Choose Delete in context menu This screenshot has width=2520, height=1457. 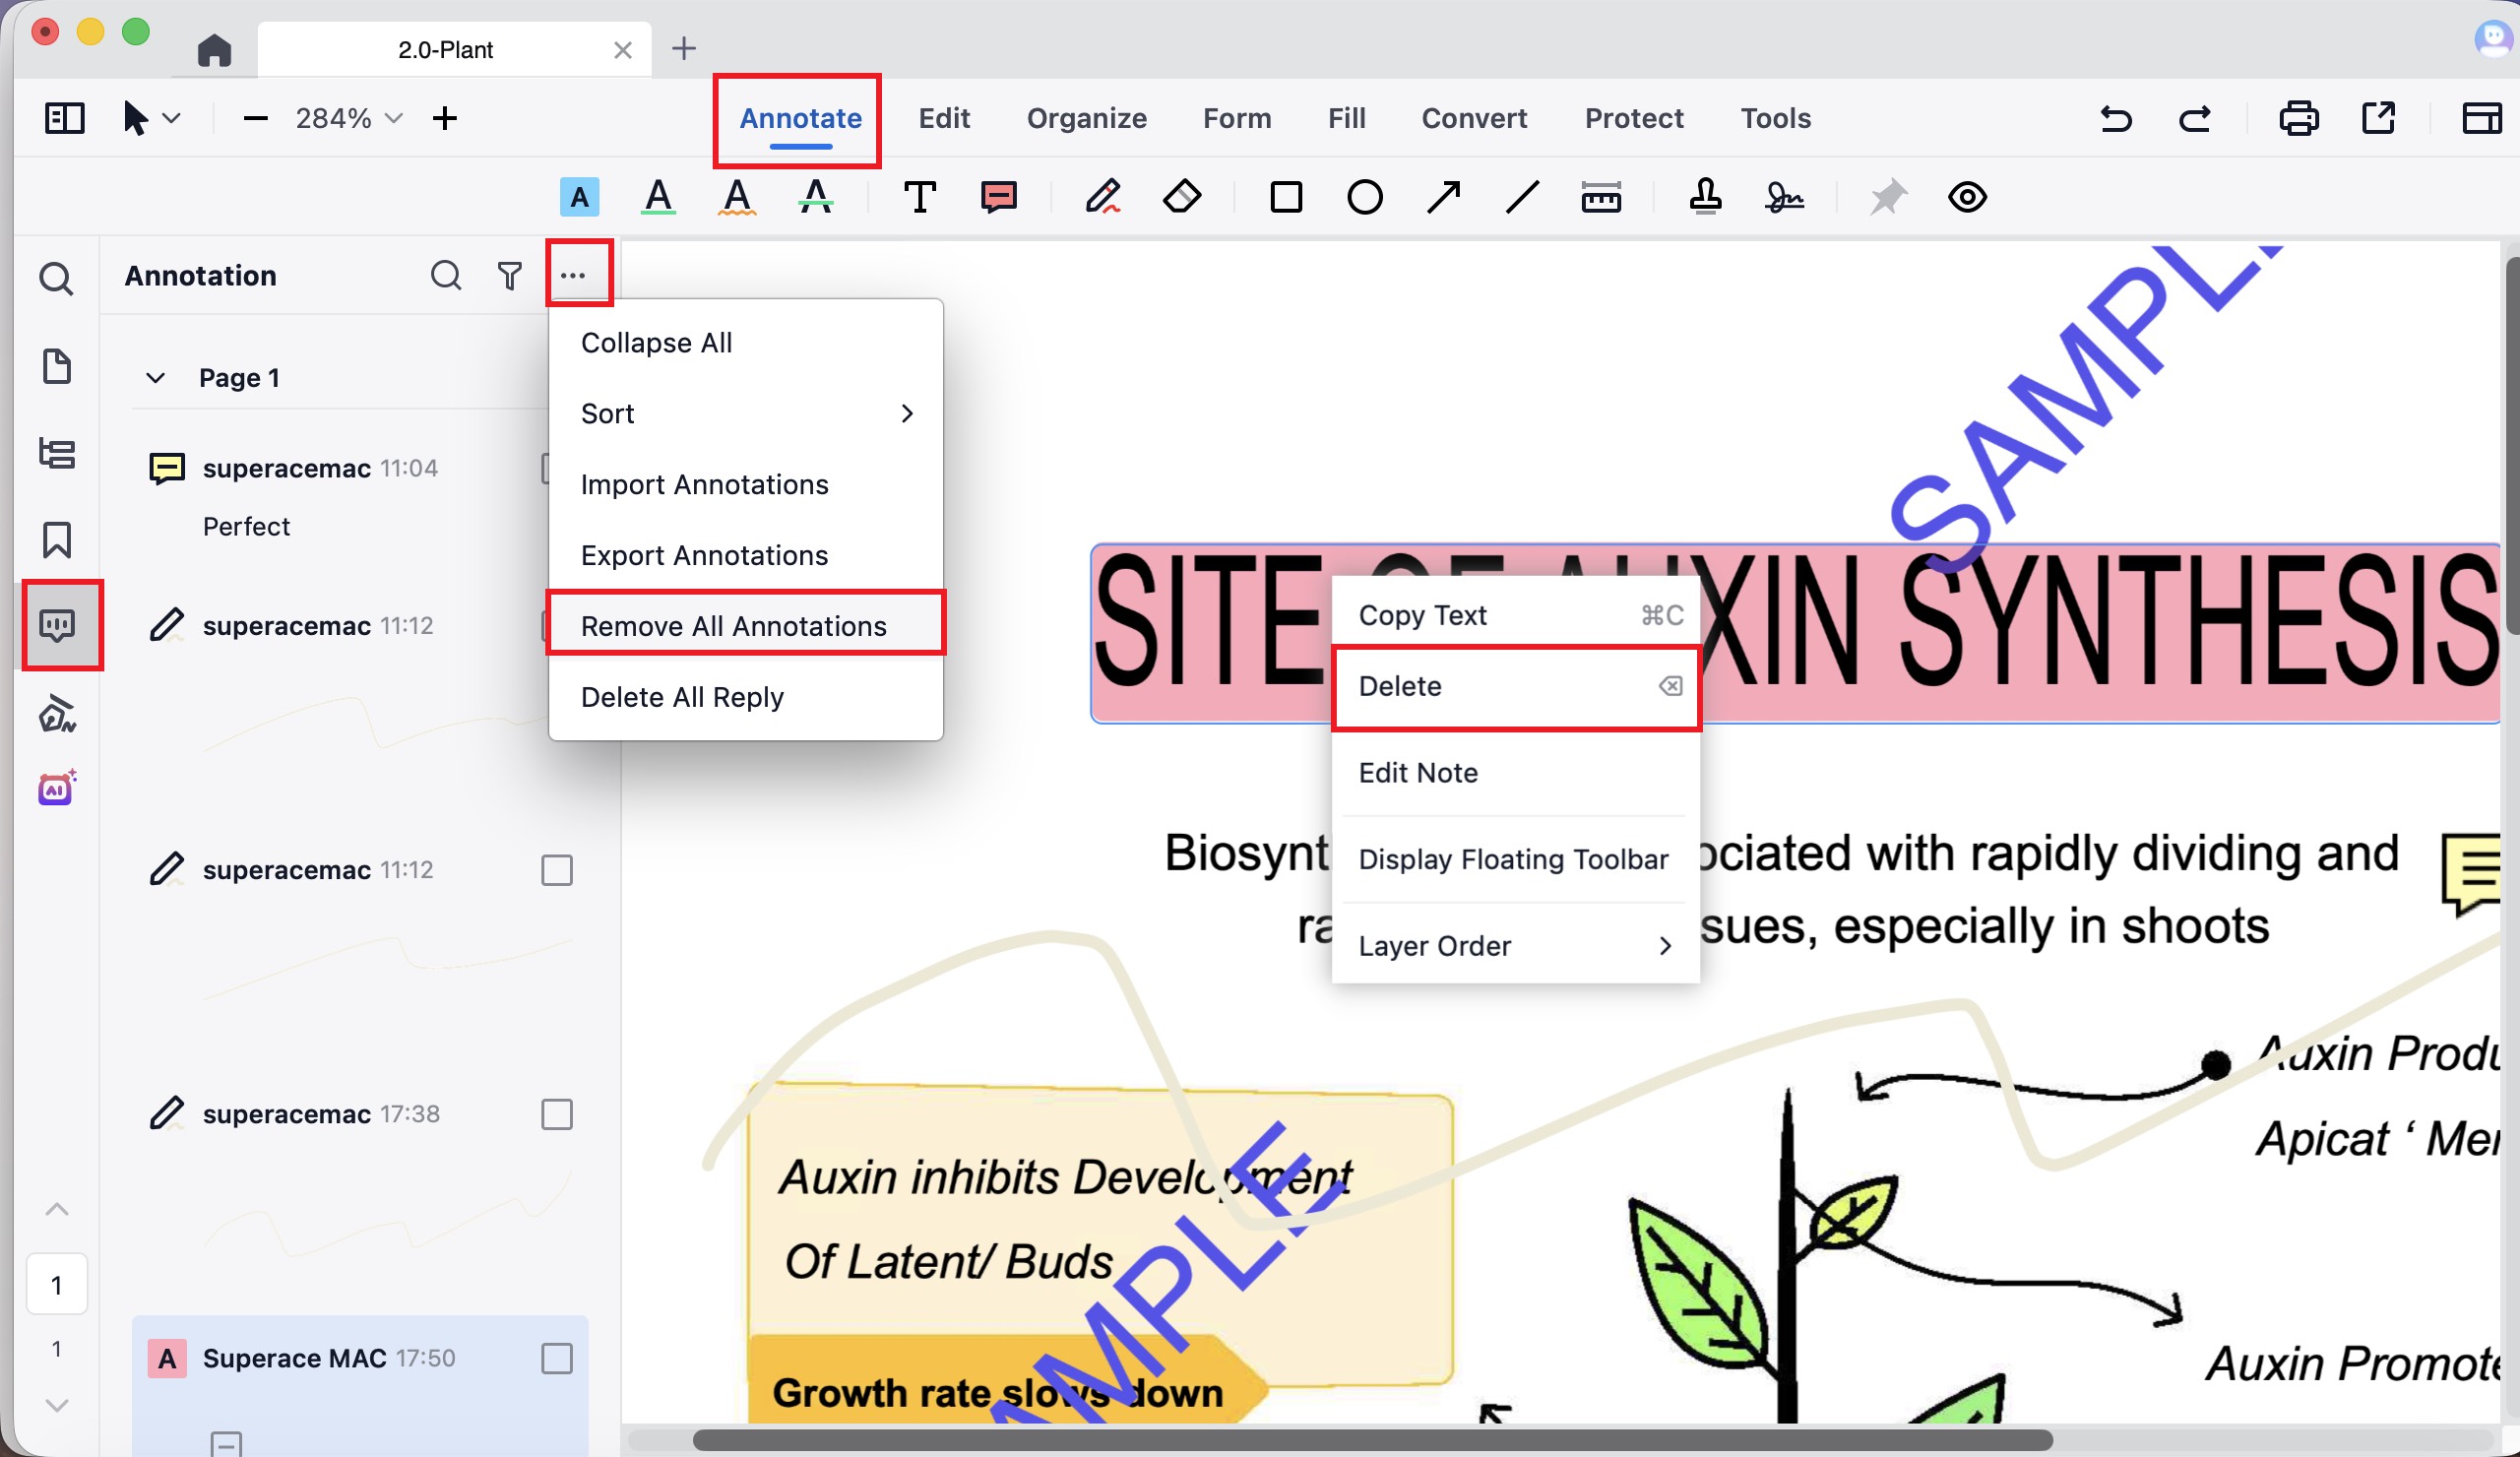1515,686
